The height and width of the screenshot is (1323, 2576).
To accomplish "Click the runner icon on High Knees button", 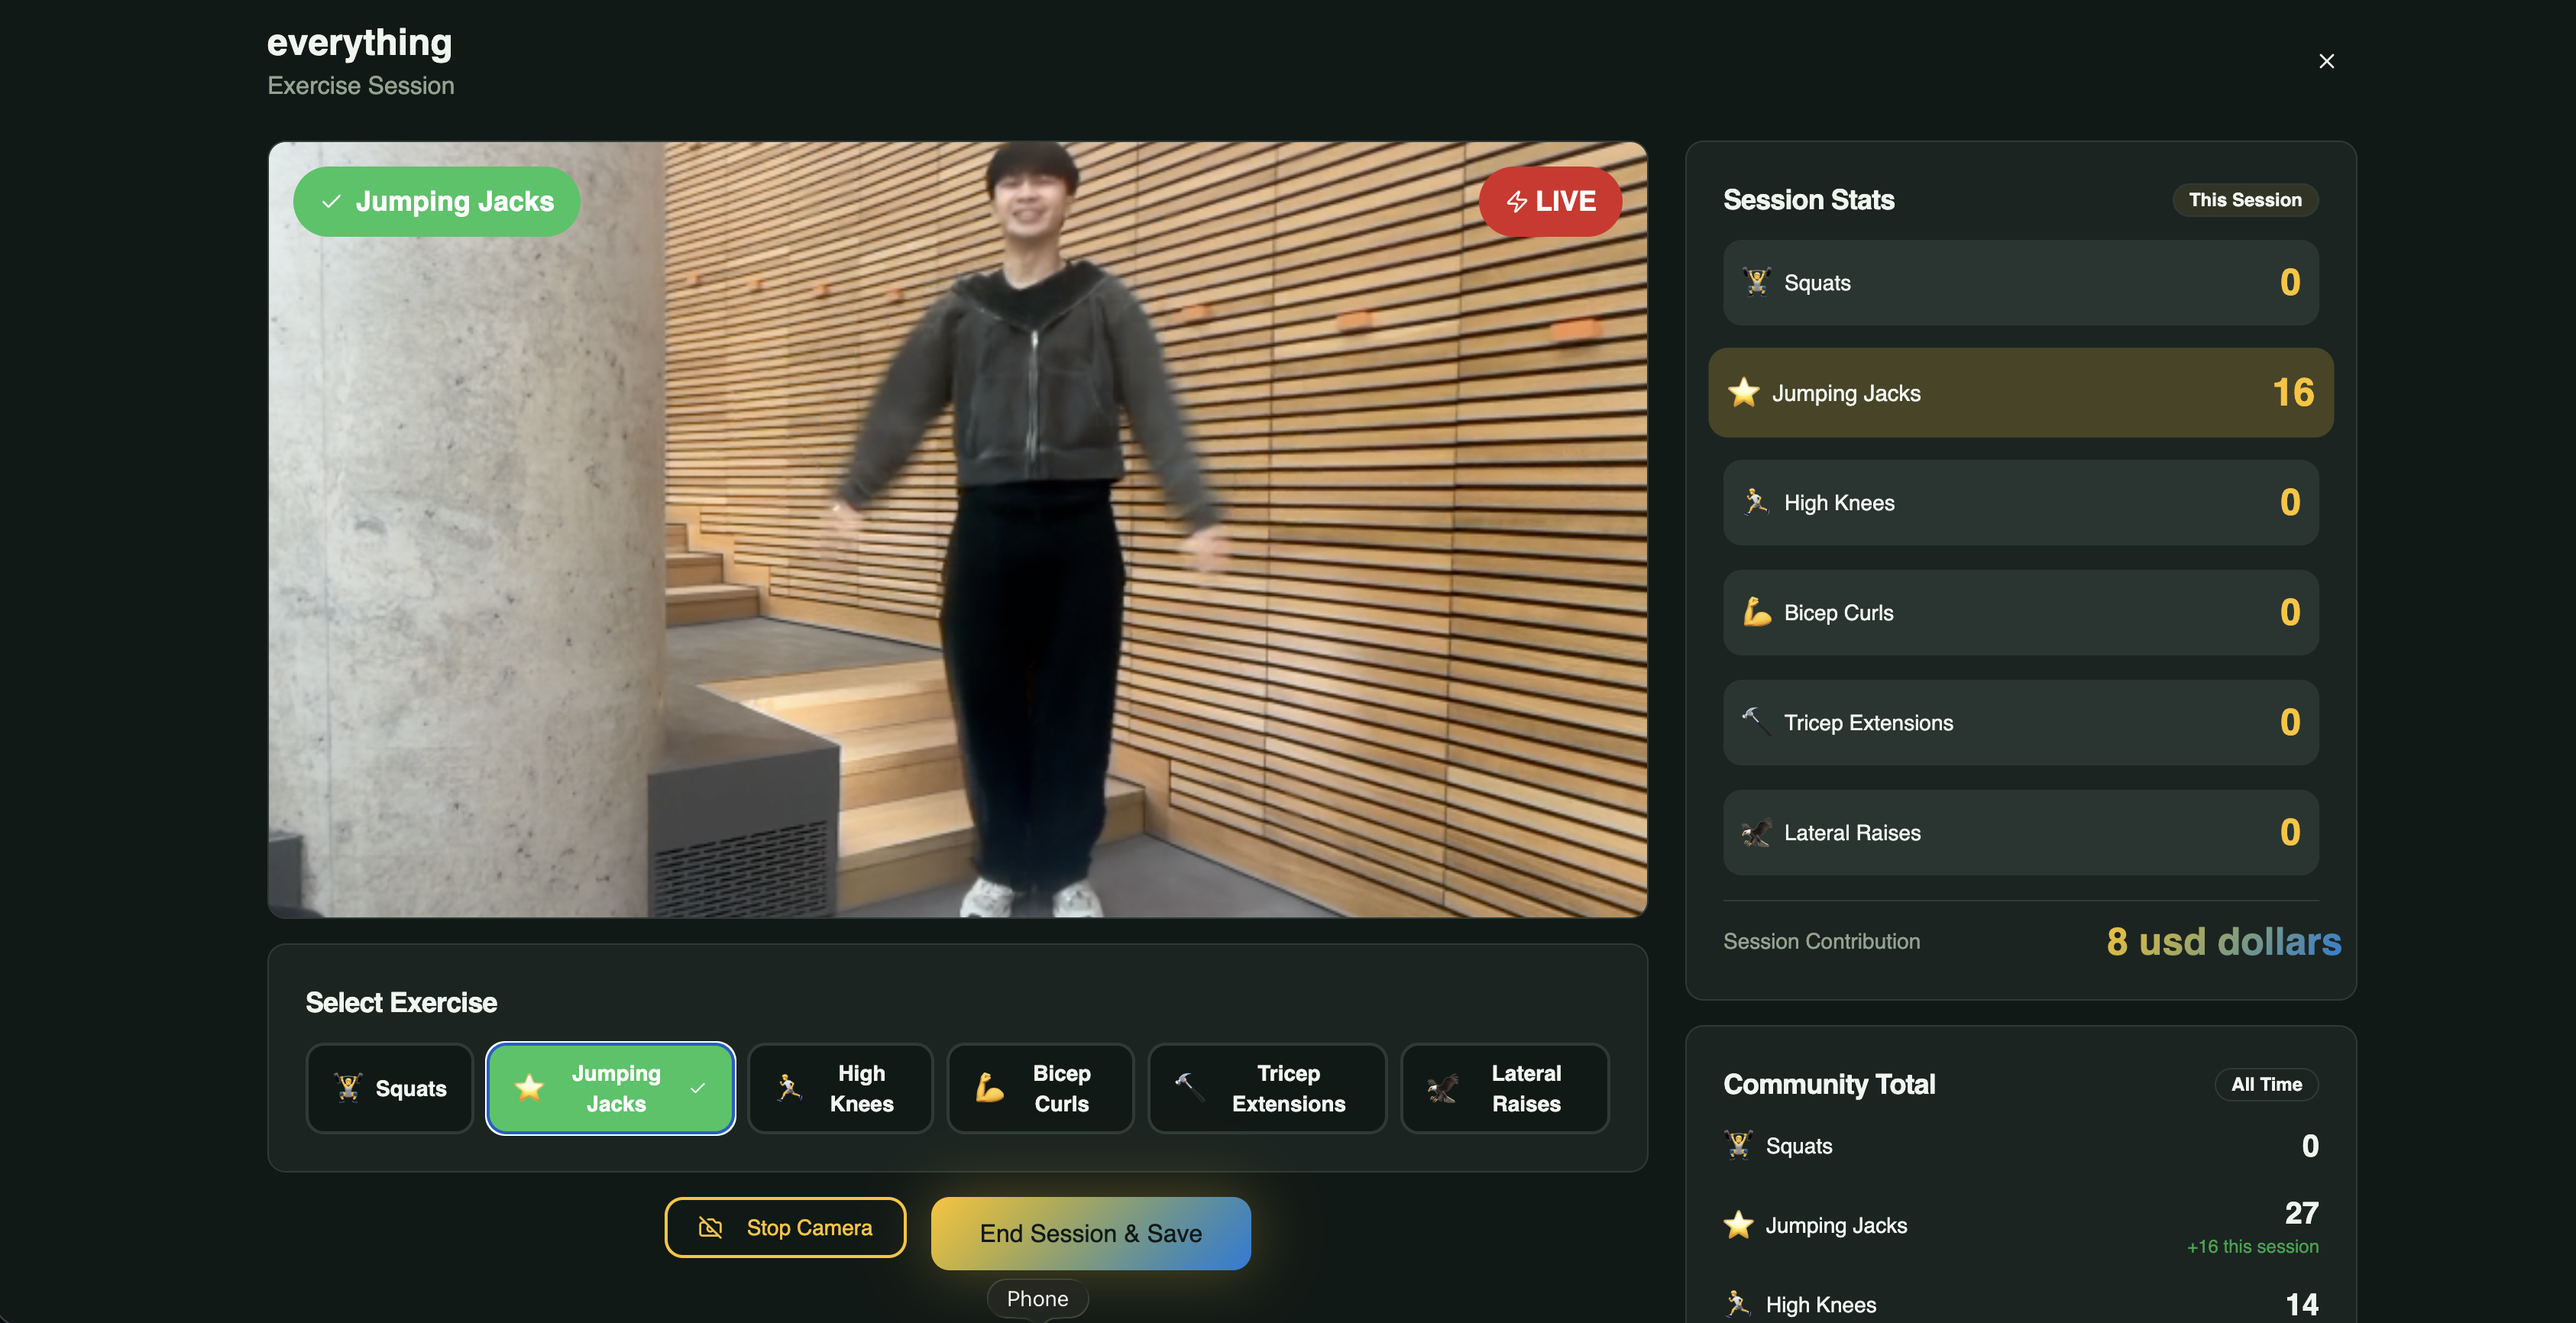I will 789,1087.
